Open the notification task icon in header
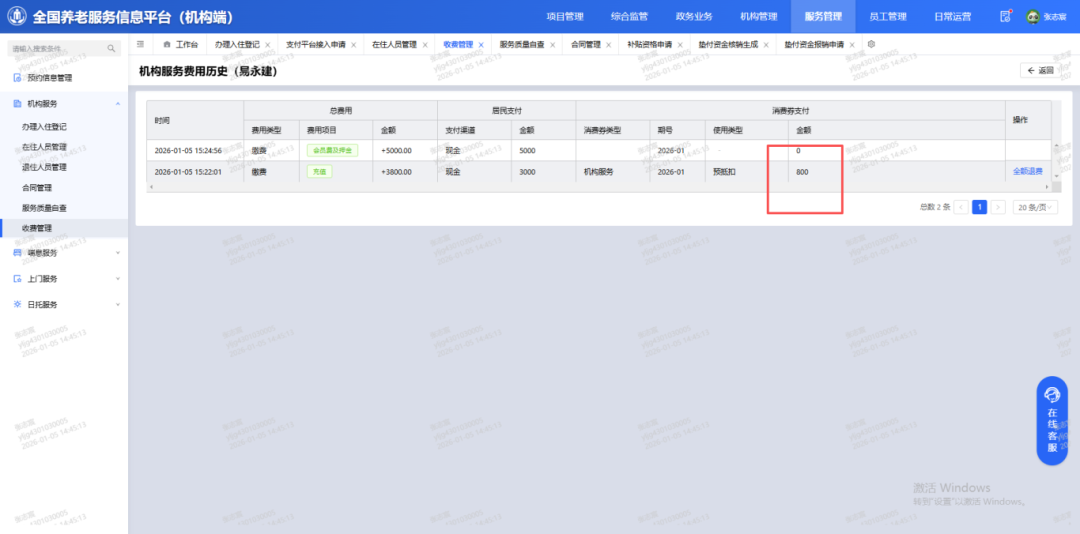Image resolution: width=1080 pixels, height=534 pixels. click(x=1006, y=16)
